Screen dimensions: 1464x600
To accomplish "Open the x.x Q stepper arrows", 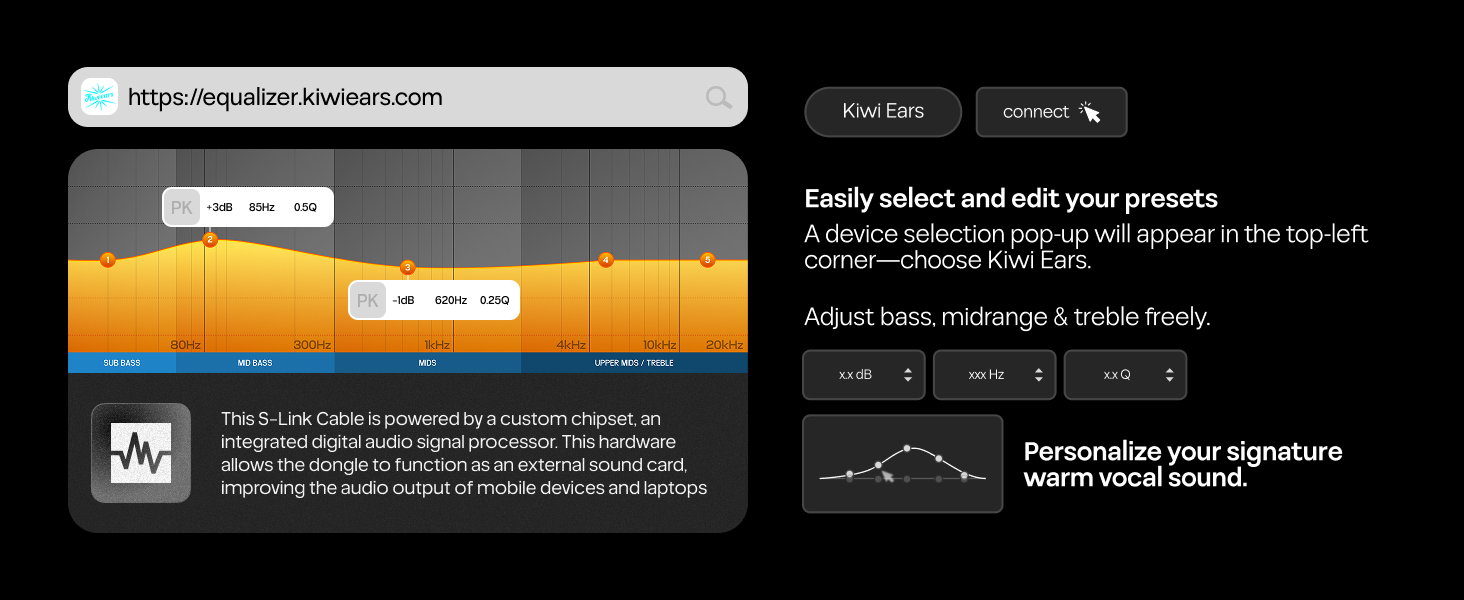I will (1169, 375).
